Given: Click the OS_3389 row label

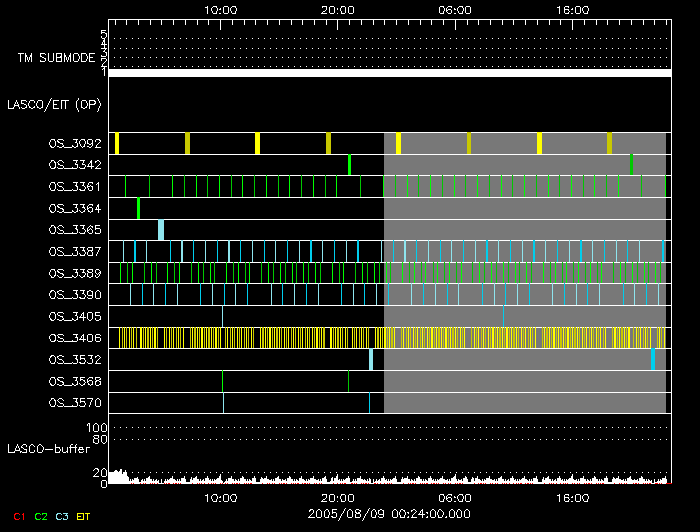Looking at the screenshot, I should coord(75,273).
